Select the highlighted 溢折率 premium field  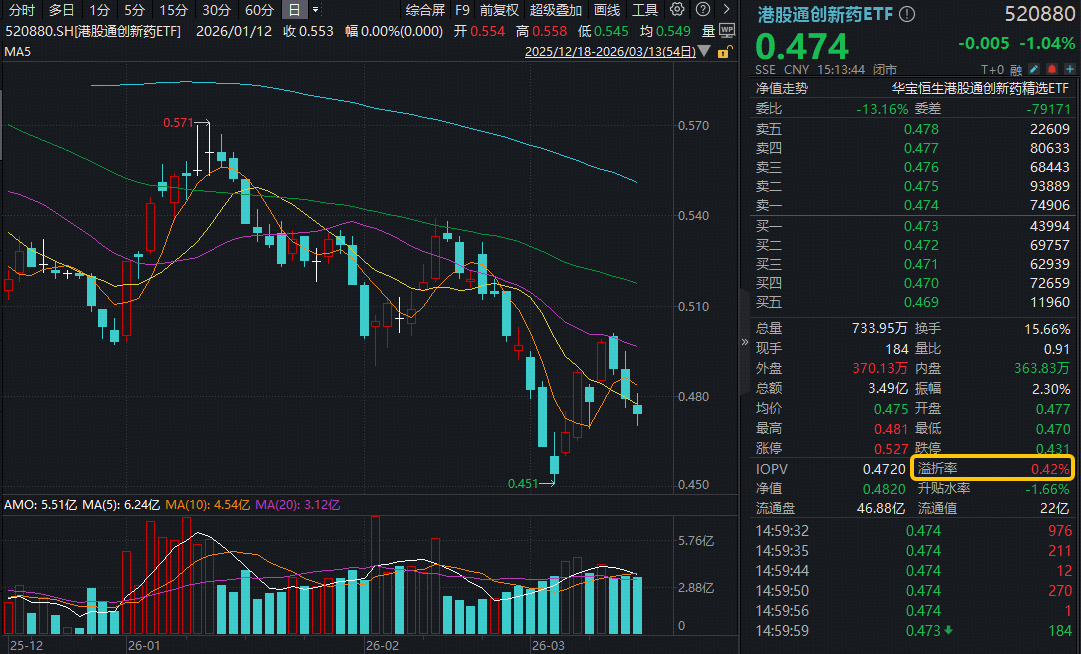click(992, 468)
